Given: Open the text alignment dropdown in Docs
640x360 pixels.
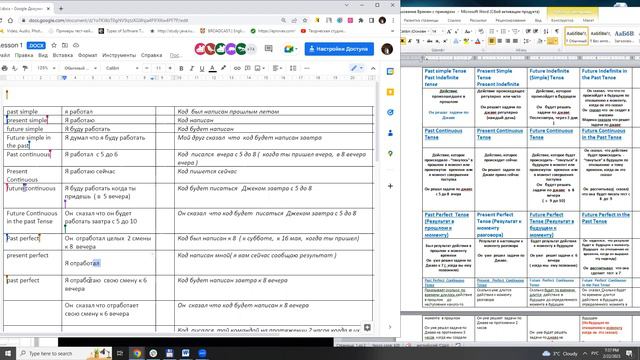Looking at the screenshot, I should tap(277, 68).
